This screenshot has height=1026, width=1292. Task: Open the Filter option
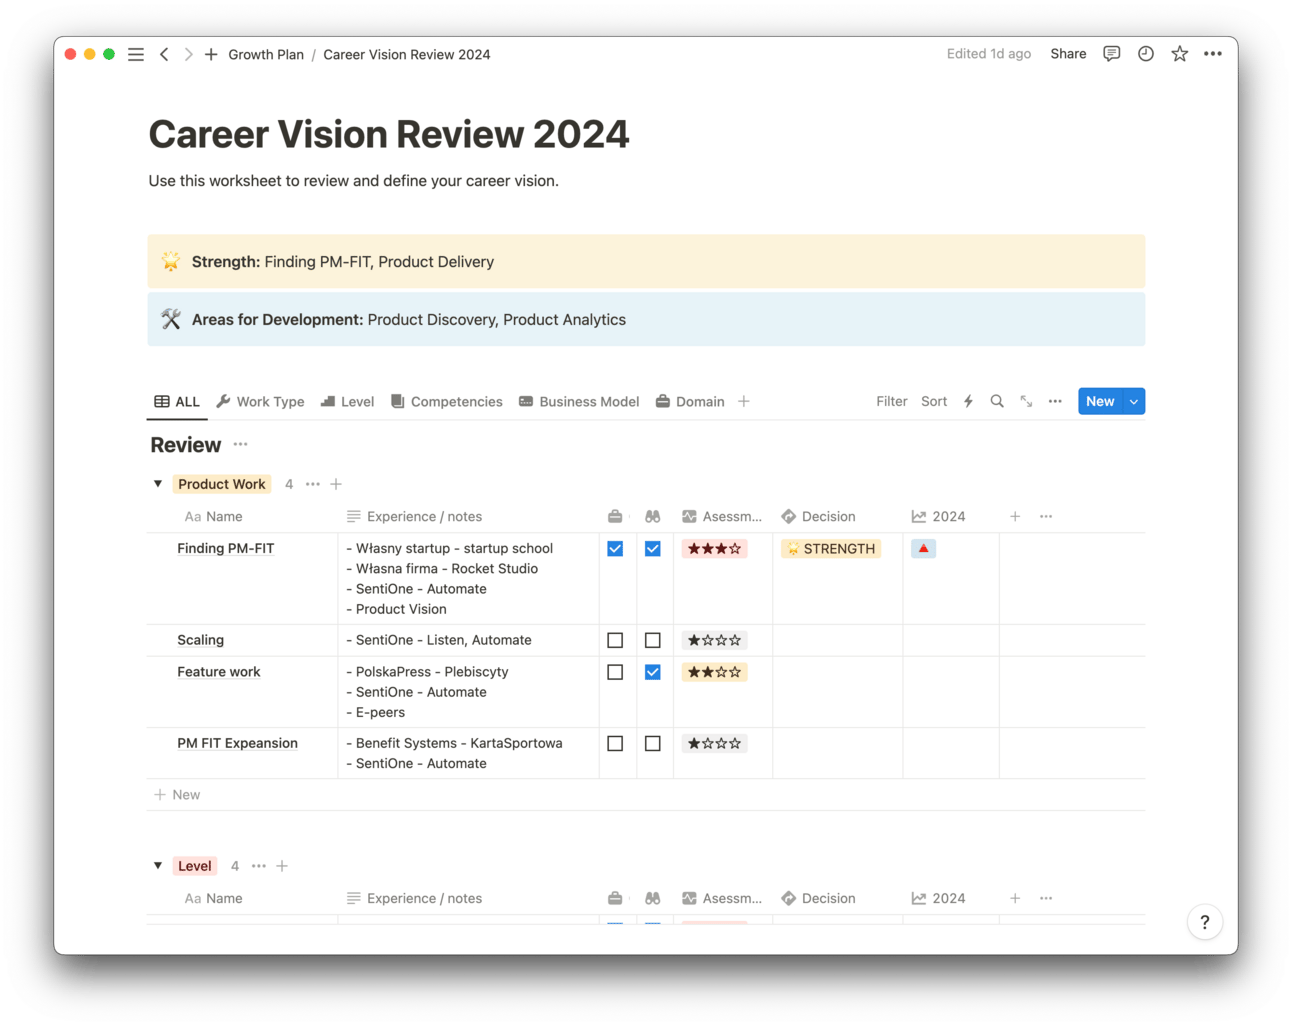892,401
